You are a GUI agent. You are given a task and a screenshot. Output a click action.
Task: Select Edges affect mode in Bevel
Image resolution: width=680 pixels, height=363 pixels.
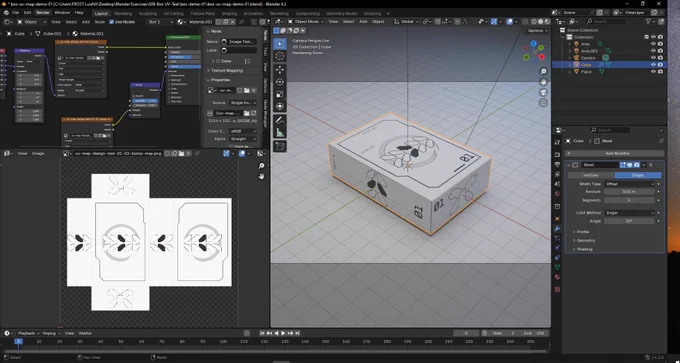(x=638, y=175)
